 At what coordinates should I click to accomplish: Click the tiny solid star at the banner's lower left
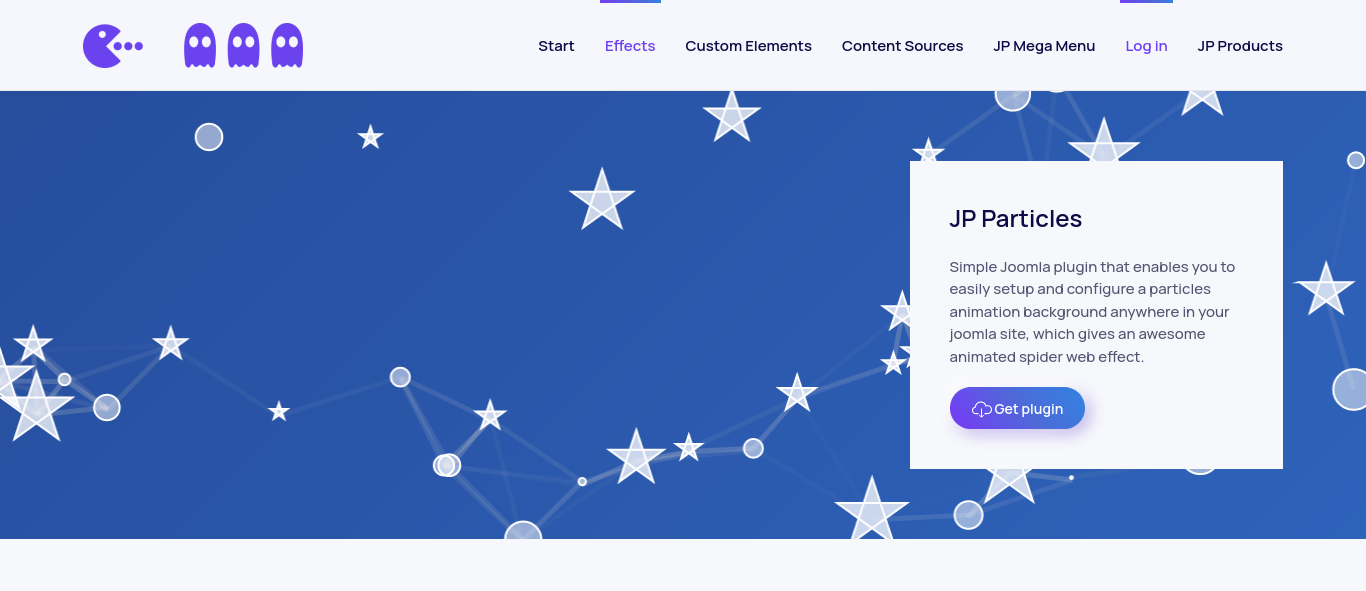point(279,411)
